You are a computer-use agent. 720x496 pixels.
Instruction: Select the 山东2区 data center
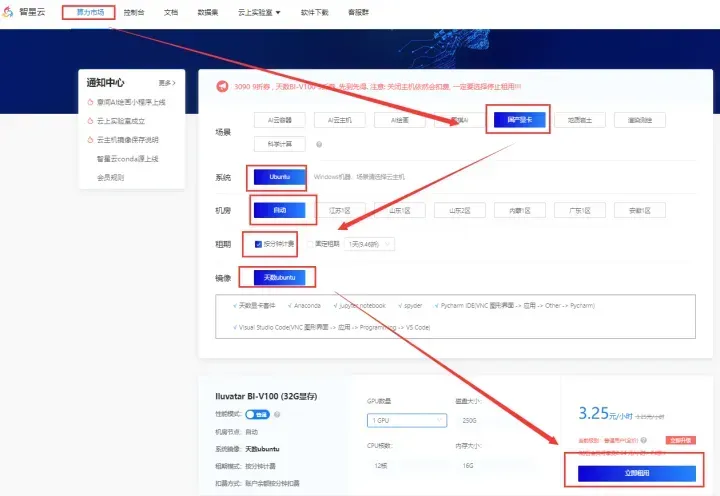[460, 210]
